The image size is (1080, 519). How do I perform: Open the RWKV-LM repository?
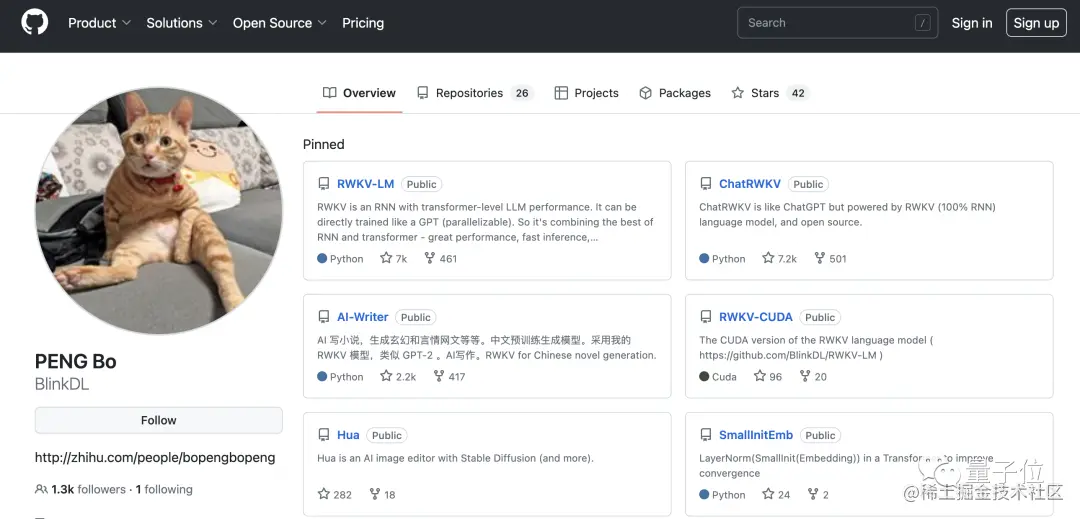tap(366, 184)
